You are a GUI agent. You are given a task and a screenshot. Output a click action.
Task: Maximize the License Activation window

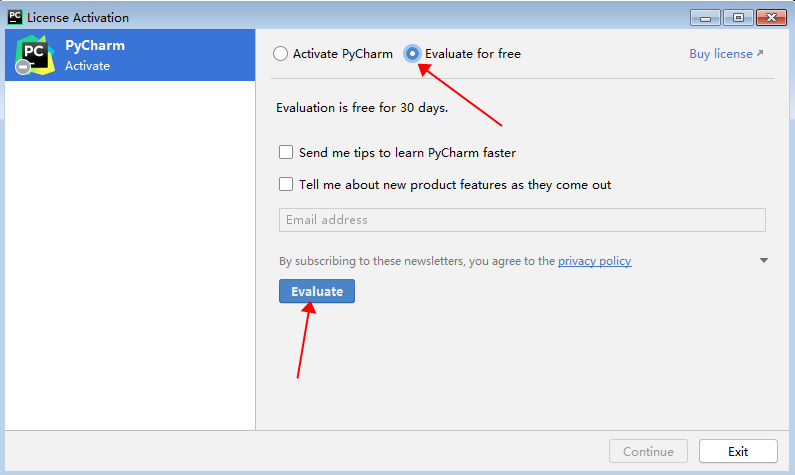(x=738, y=18)
